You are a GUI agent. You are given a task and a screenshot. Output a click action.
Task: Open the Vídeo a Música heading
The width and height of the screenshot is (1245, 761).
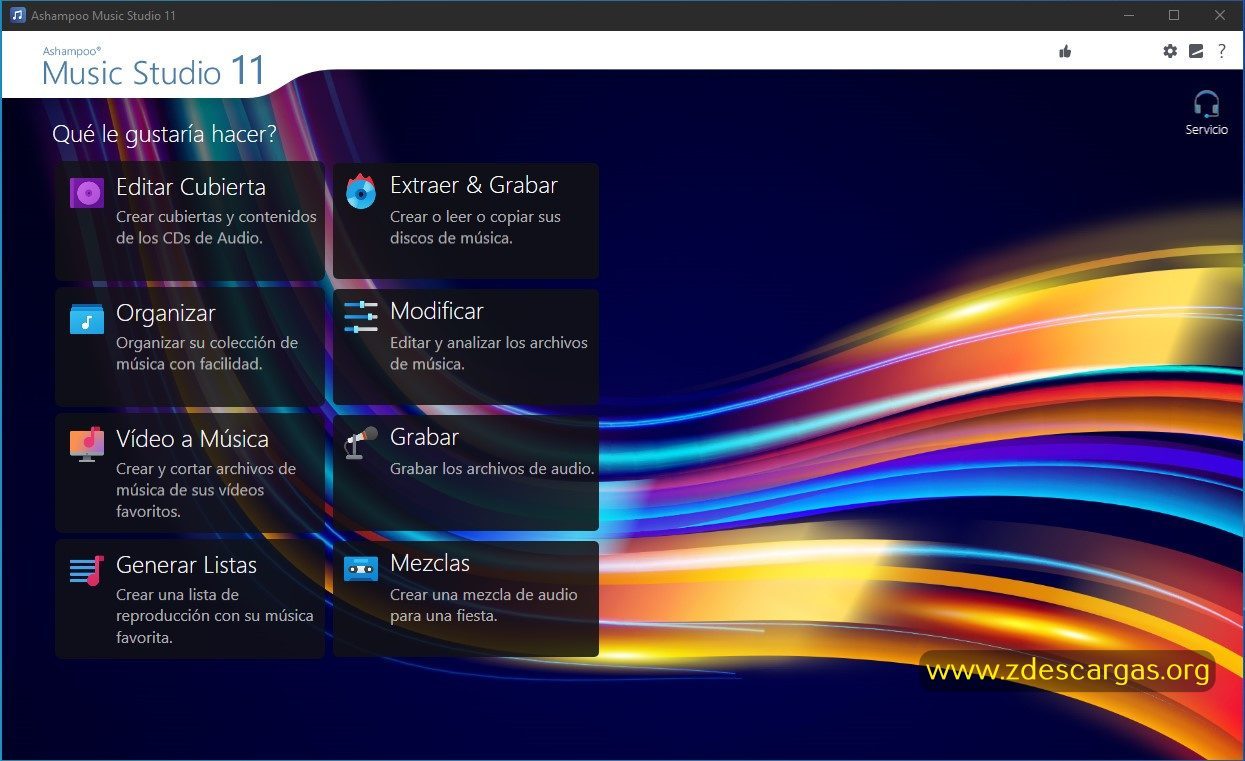[192, 439]
